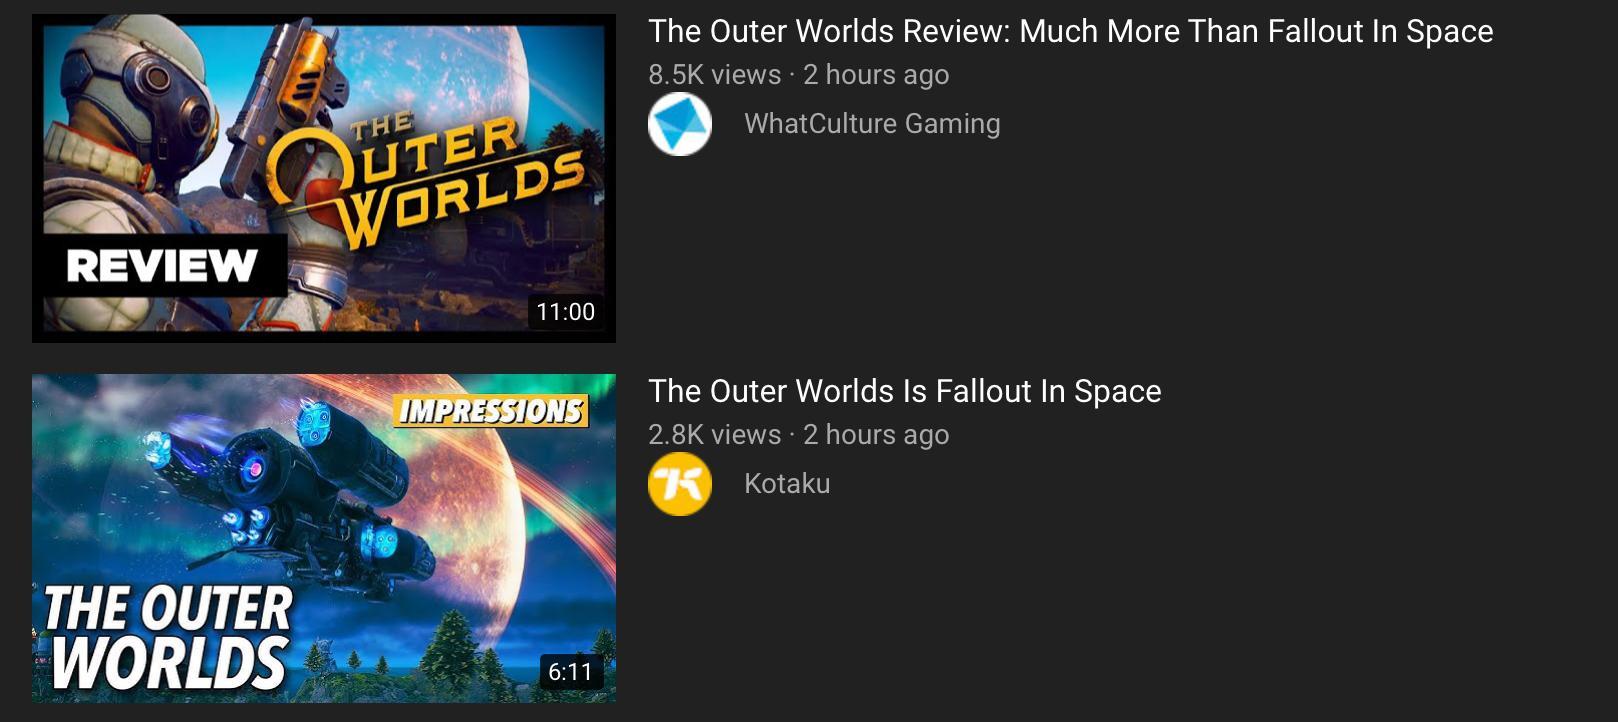Open 'Much More Than Fallout In Space' video title
The image size is (1618, 722).
click(x=1071, y=31)
